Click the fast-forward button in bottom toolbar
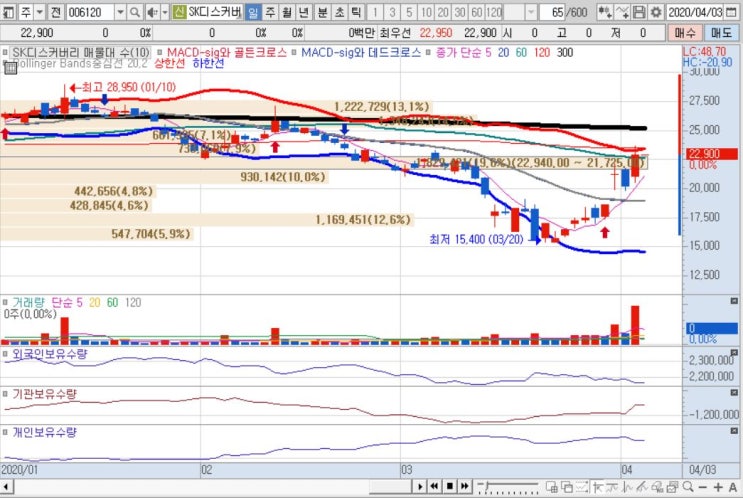Image resolution: width=743 pixels, height=498 pixels. point(465,486)
